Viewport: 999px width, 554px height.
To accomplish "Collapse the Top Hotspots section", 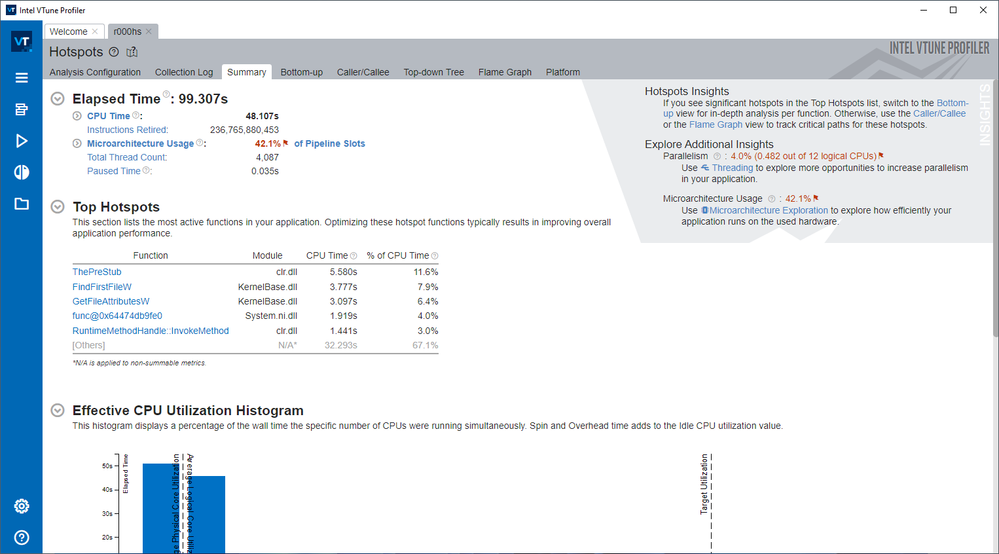I will pos(57,206).
